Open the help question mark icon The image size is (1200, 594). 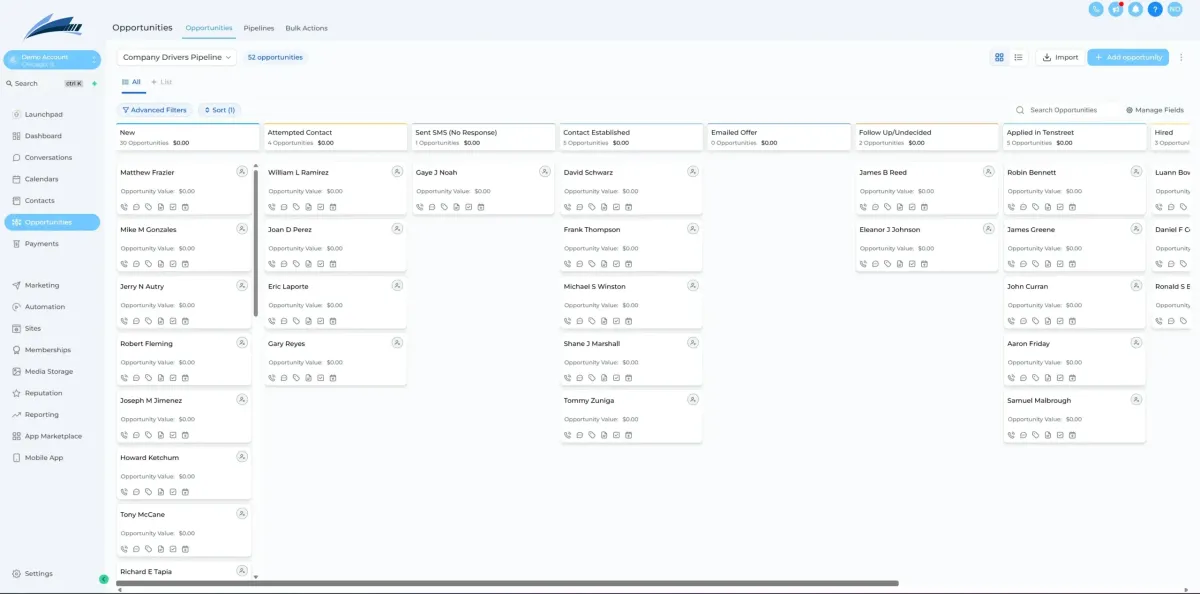point(1155,9)
